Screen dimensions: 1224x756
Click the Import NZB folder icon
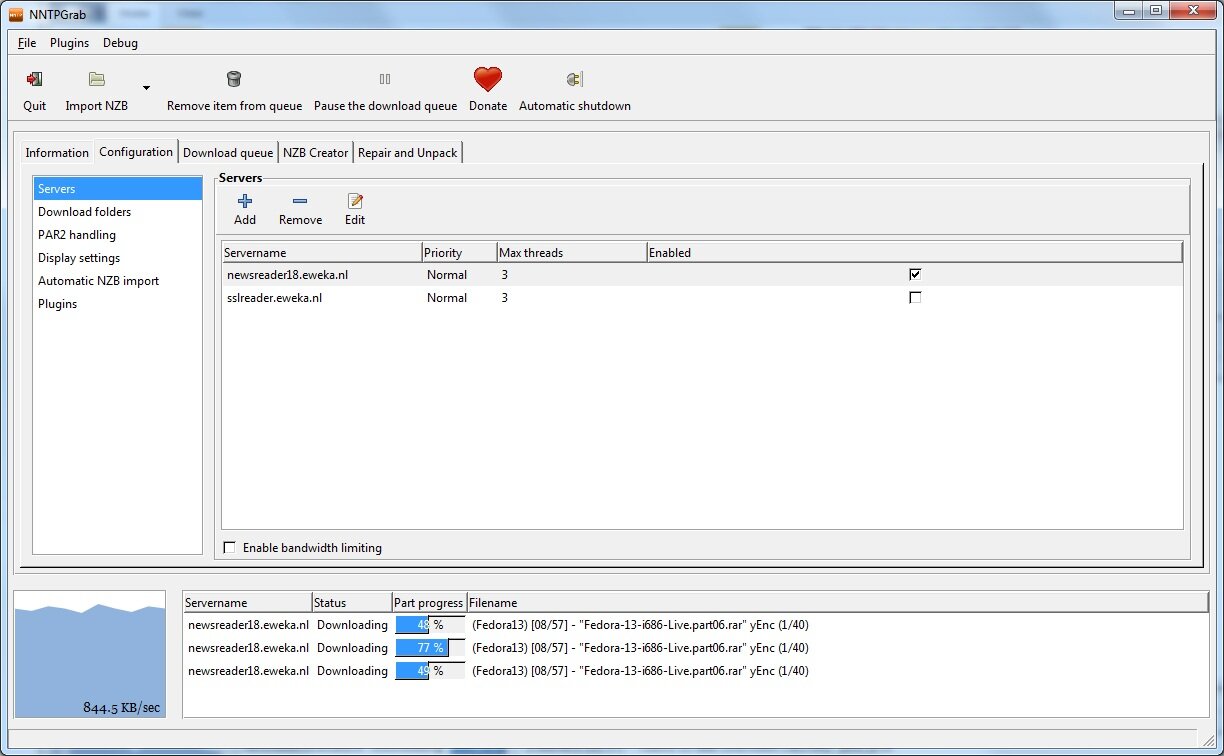point(97,80)
